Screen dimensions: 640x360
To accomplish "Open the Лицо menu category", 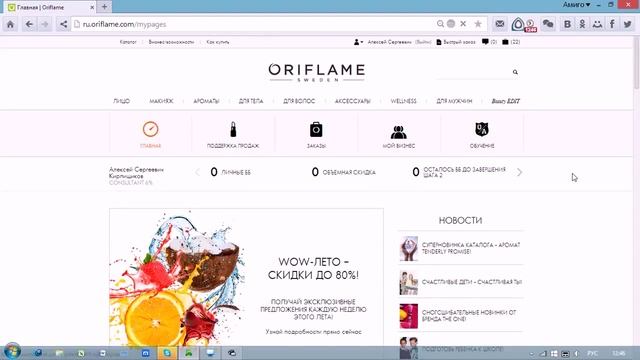I will pyautogui.click(x=122, y=101).
